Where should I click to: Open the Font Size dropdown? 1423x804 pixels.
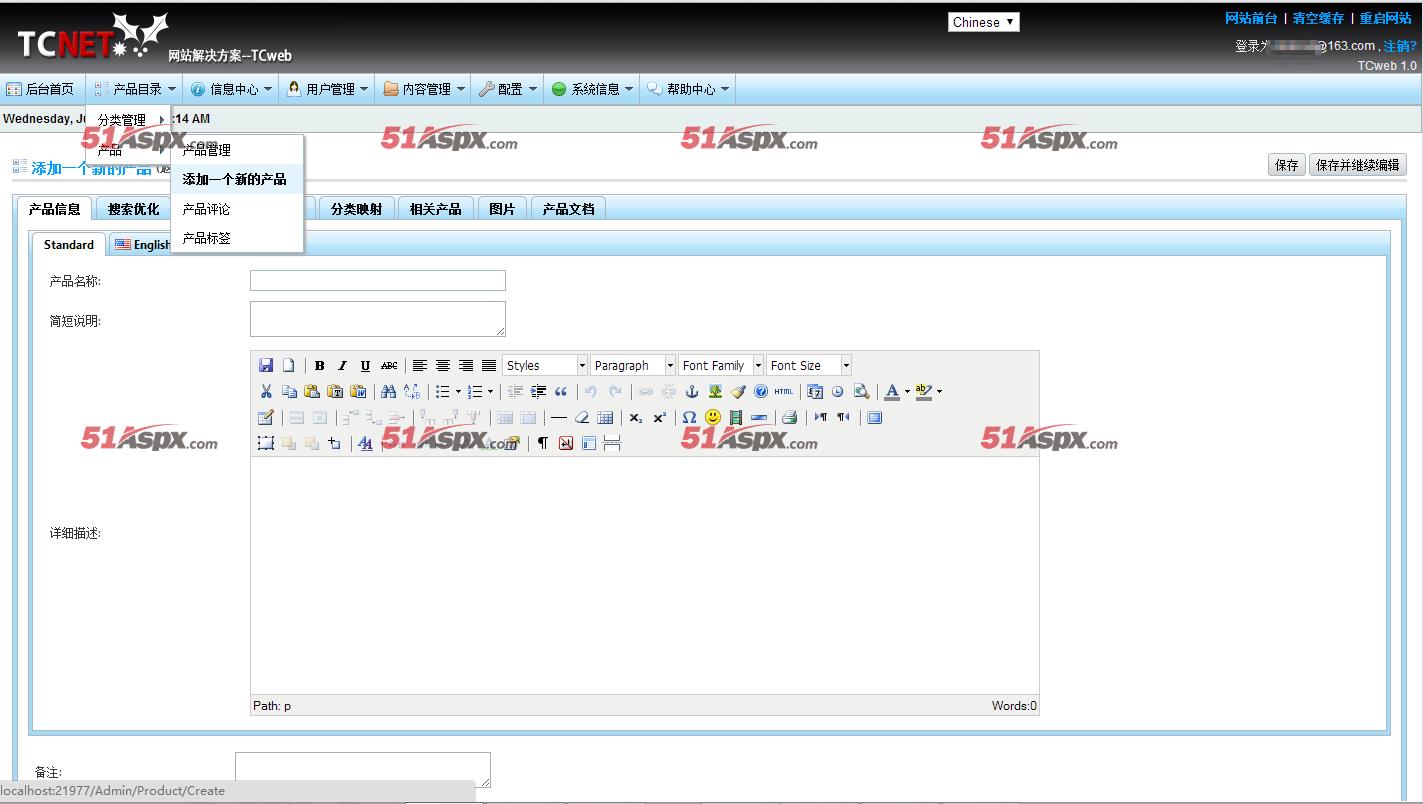[x=809, y=365]
